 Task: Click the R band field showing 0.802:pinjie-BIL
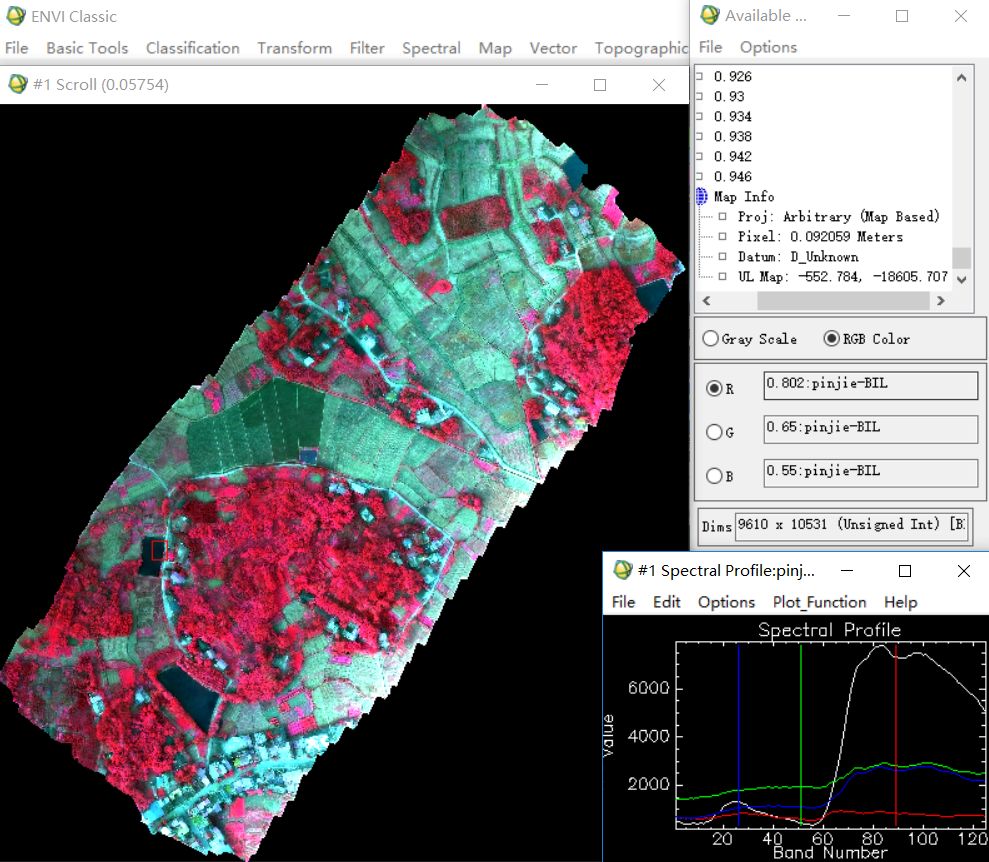tap(869, 385)
